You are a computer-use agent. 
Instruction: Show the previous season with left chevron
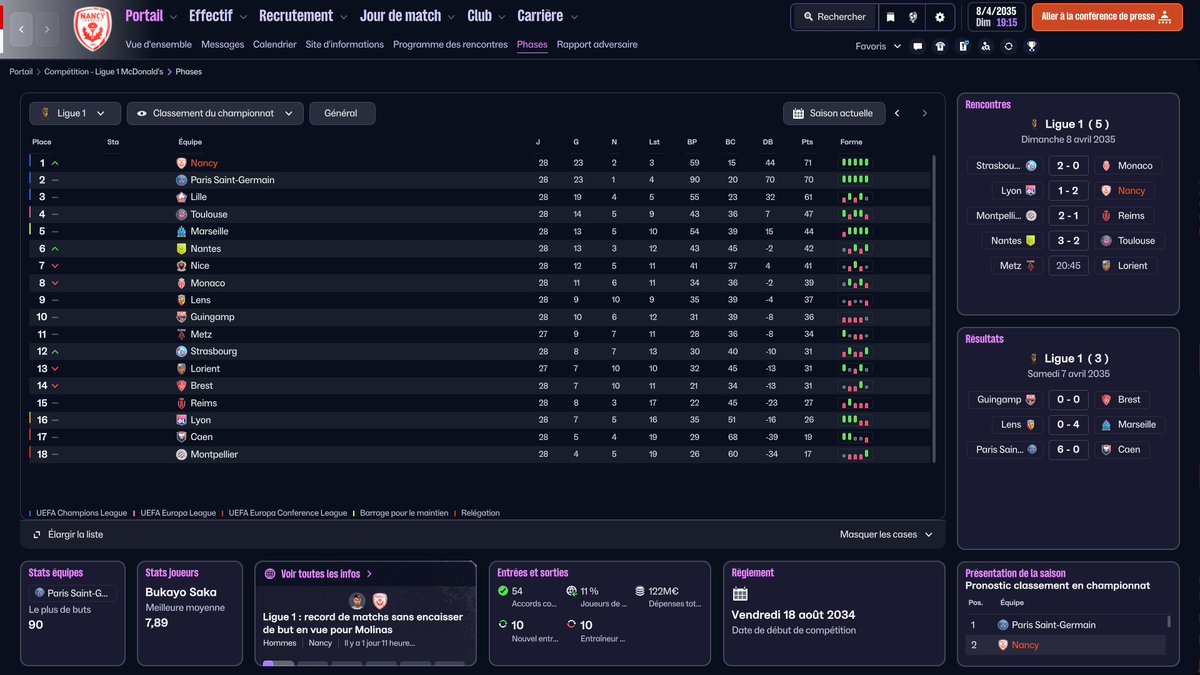897,113
